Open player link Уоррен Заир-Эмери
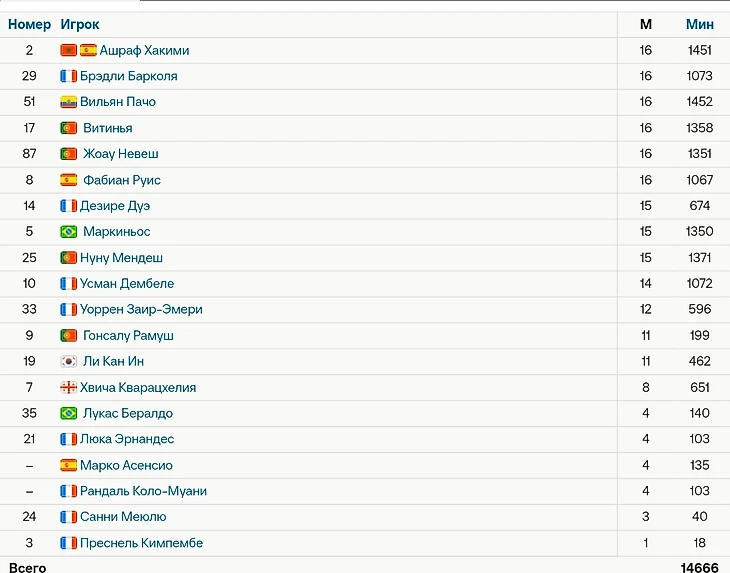This screenshot has width=730, height=573. [x=141, y=309]
